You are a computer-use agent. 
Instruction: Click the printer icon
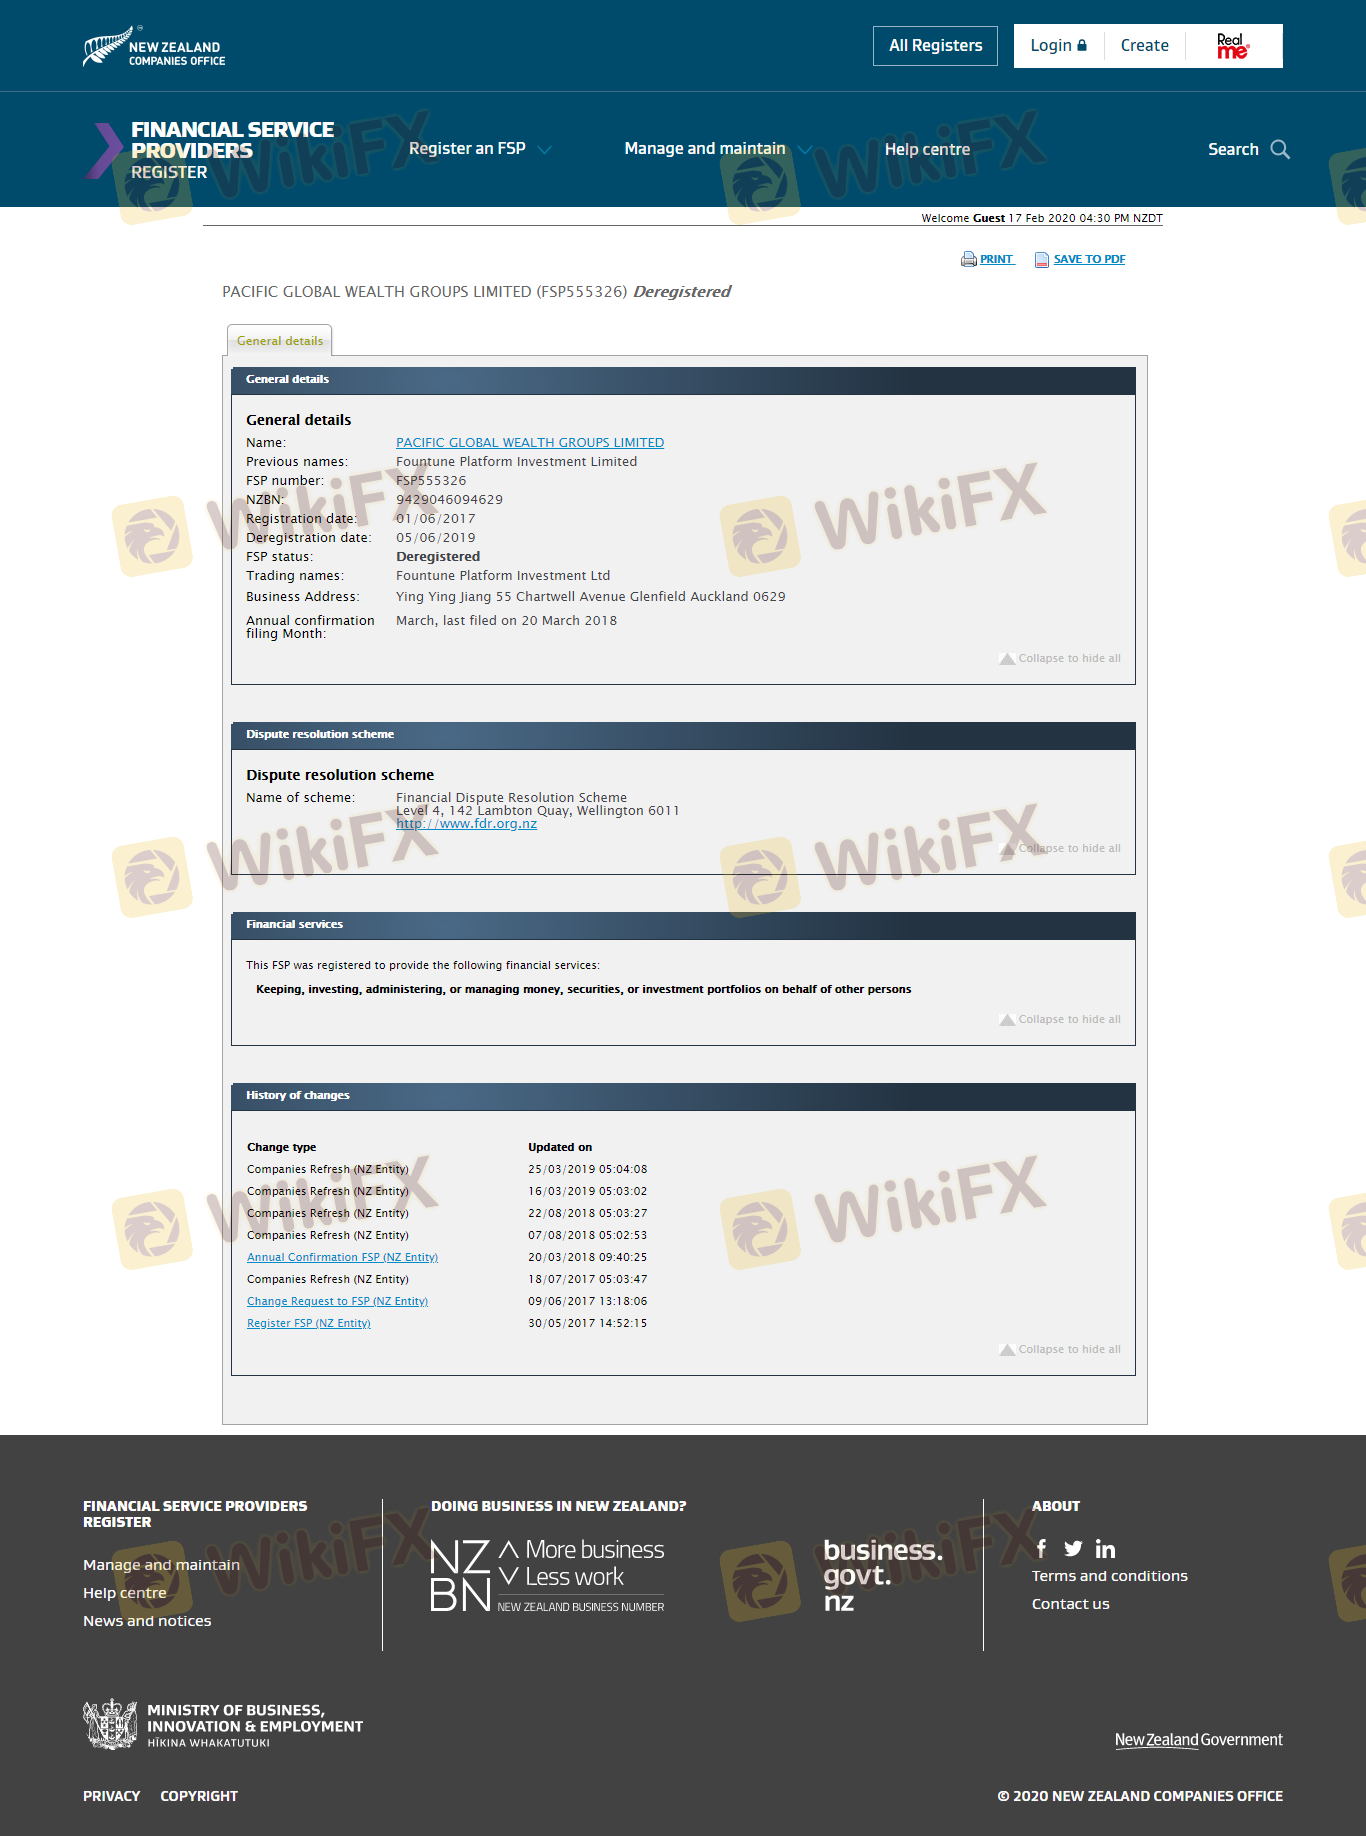(968, 260)
